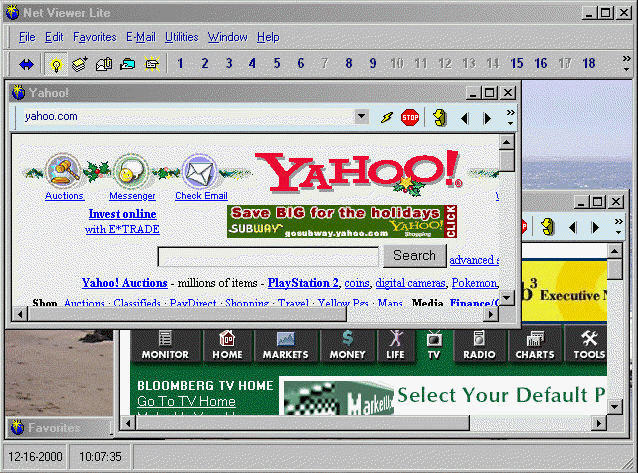Expand main toolbar overflow chevron
638x473 pixels.
click(626, 64)
